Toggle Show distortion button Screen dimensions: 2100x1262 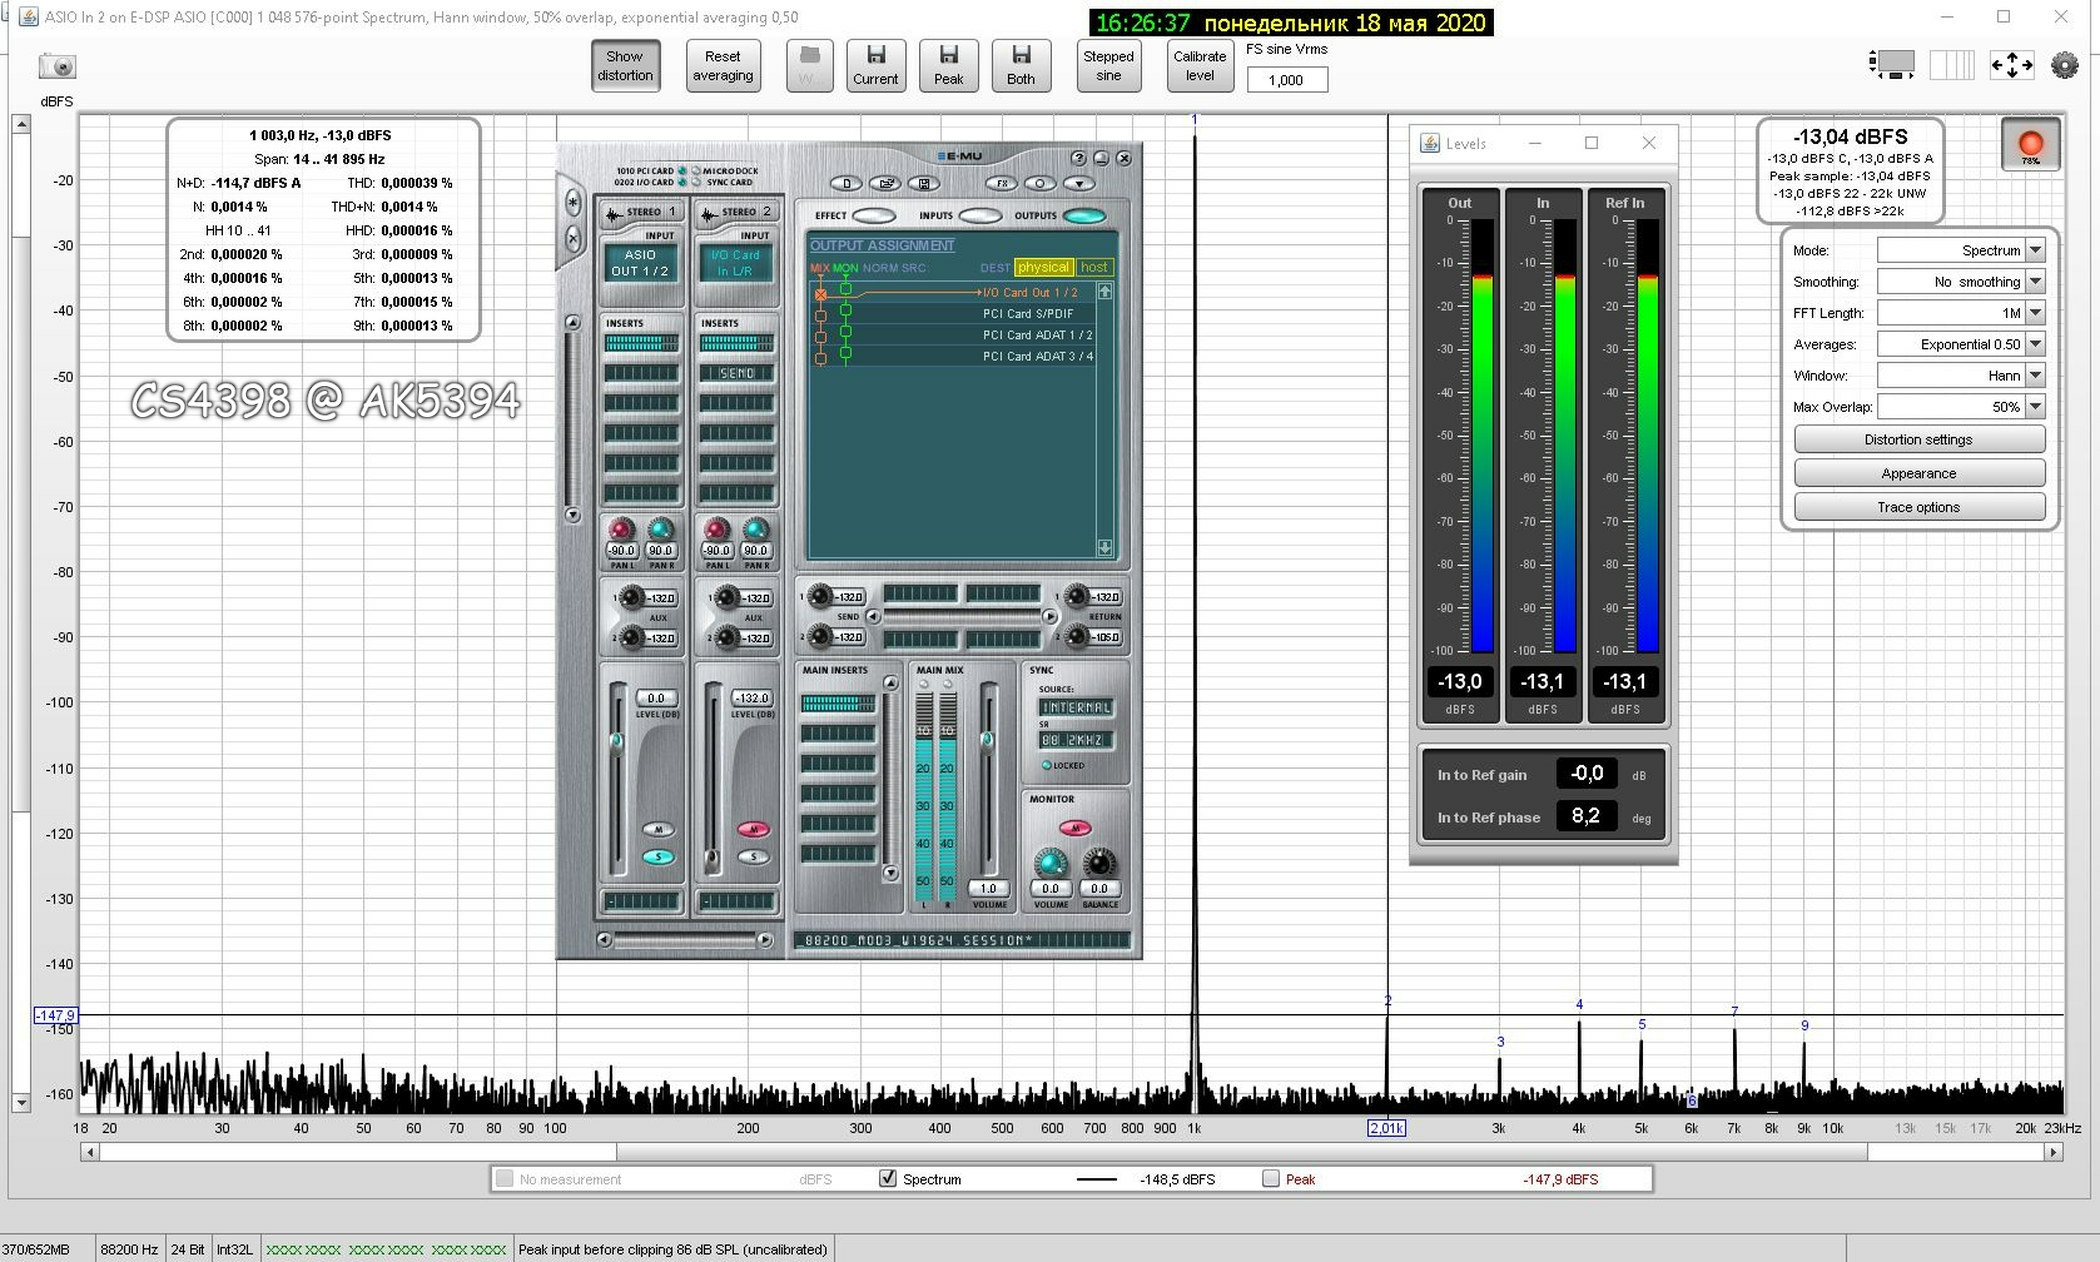click(x=625, y=66)
